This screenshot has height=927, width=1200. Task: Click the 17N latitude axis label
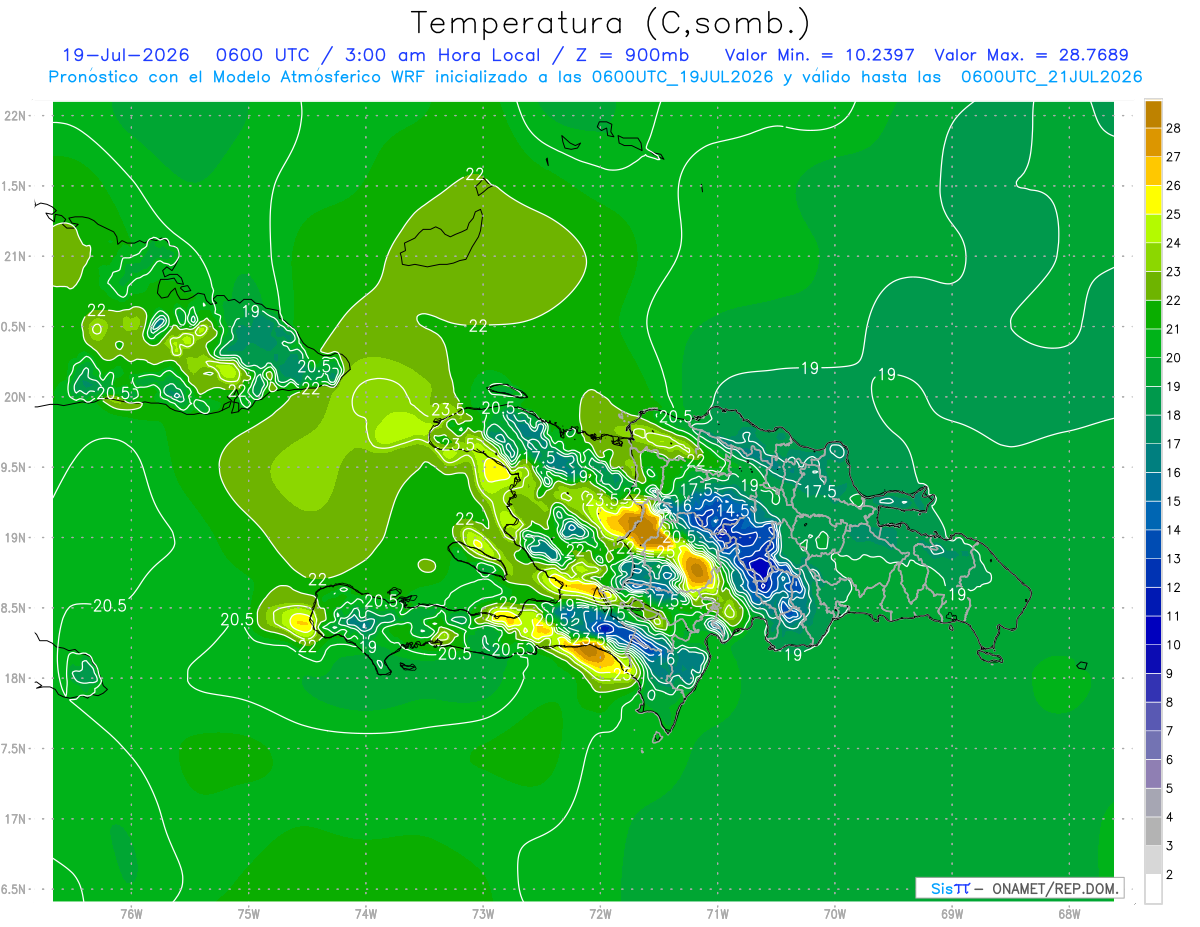(15, 819)
